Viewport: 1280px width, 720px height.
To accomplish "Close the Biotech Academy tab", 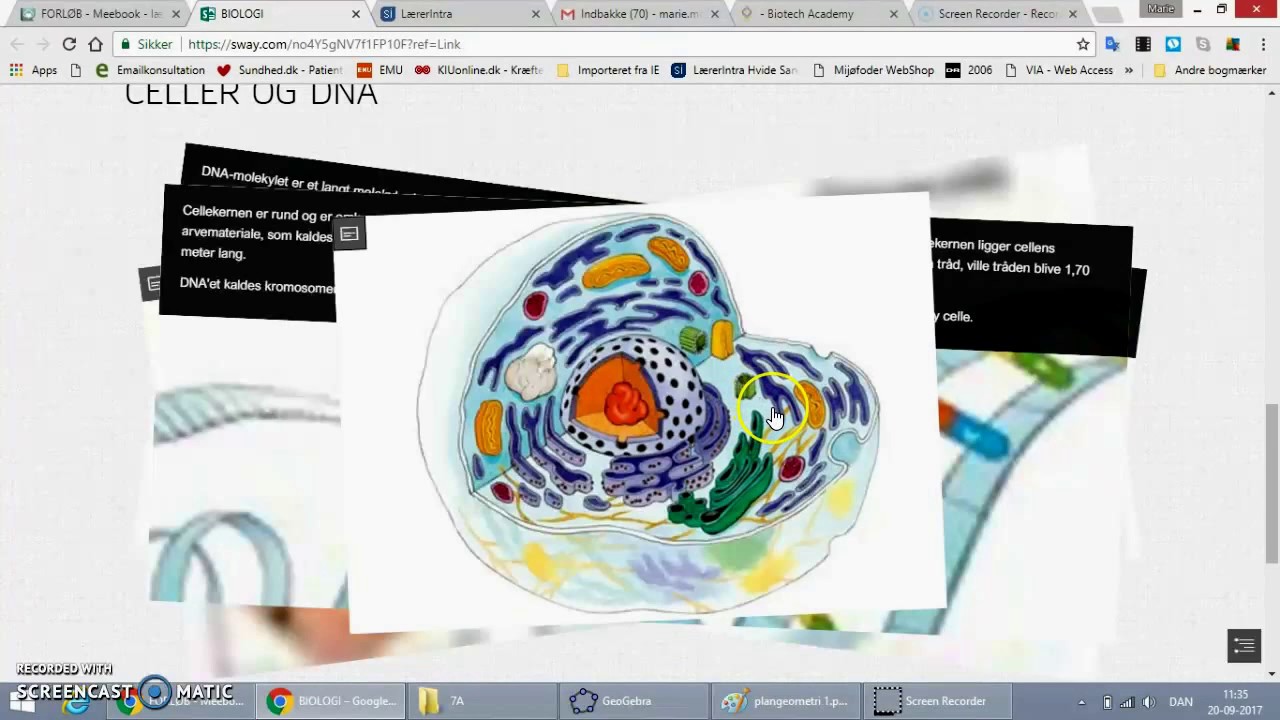I will coord(894,14).
